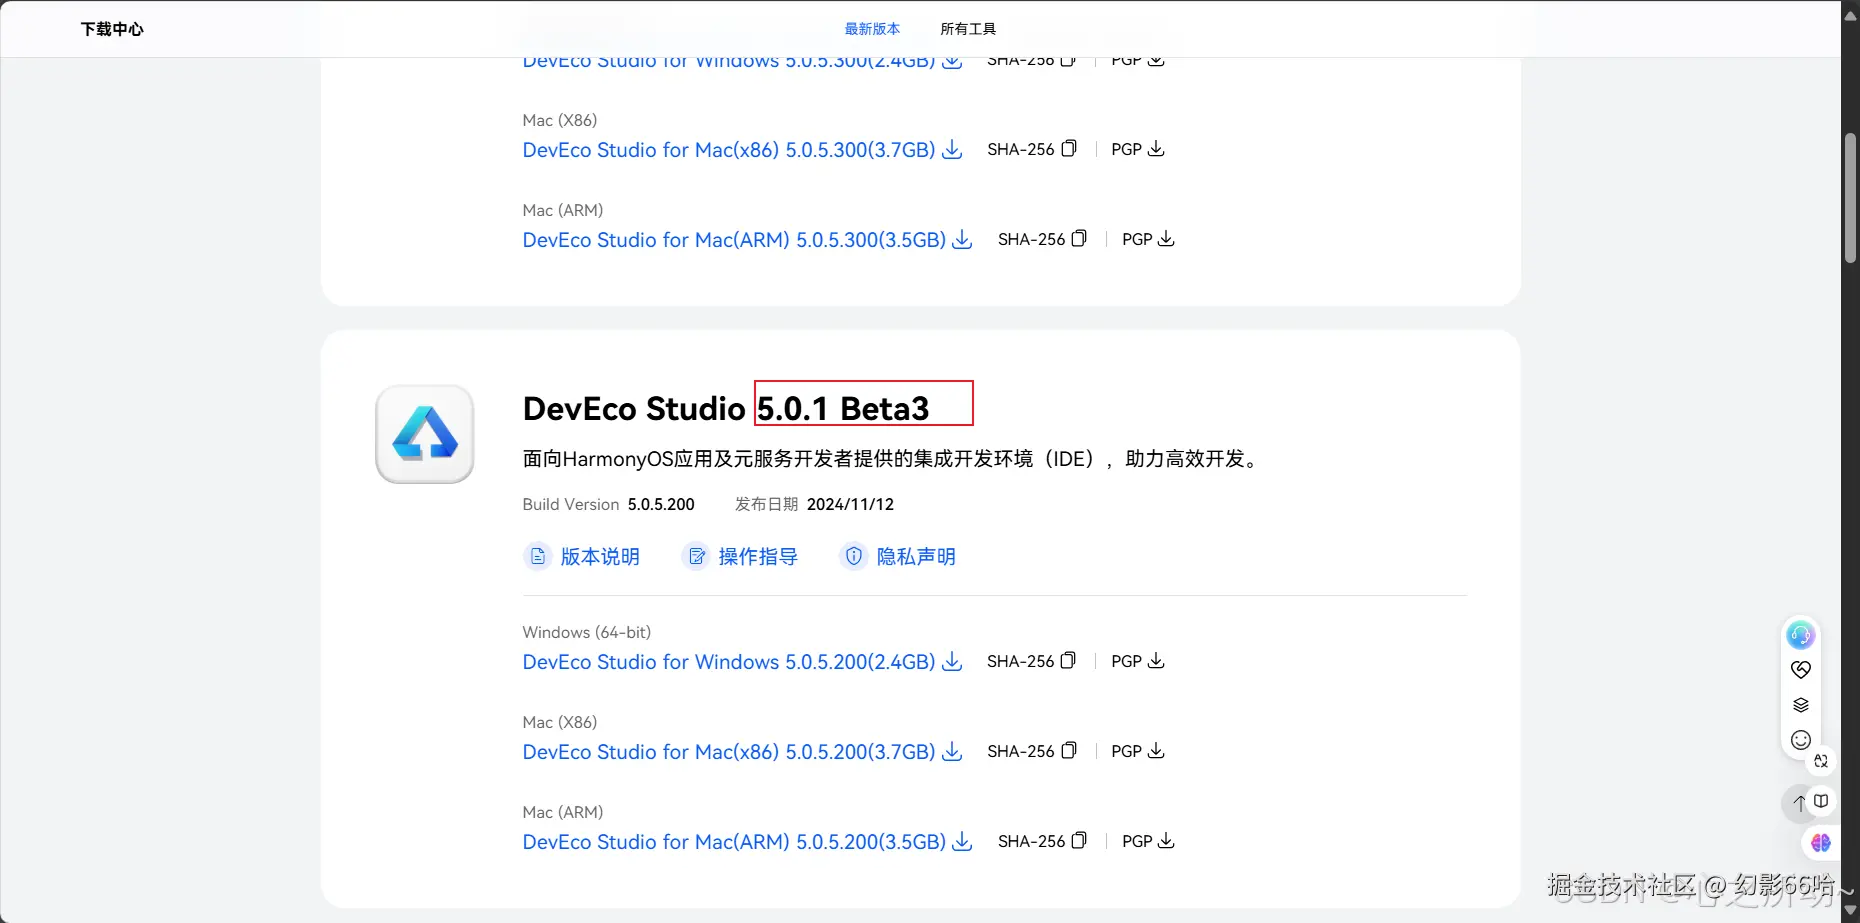
Task: Copy SHA-256 for Windows 5.0.5.200
Action: [1068, 661]
